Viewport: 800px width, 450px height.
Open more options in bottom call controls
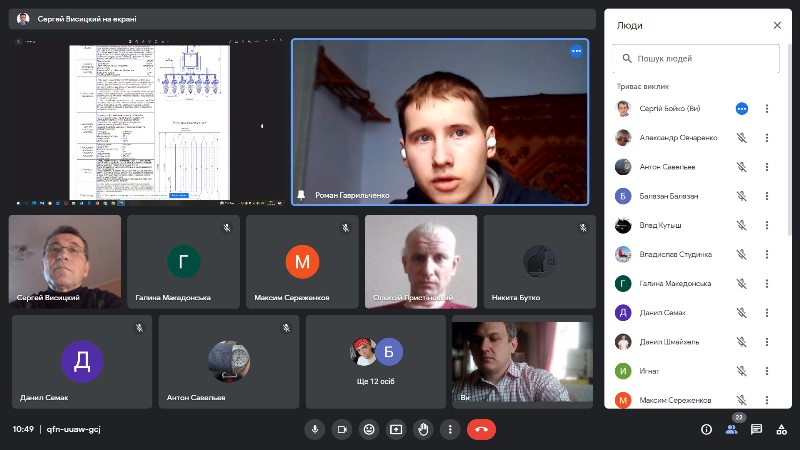click(450, 429)
